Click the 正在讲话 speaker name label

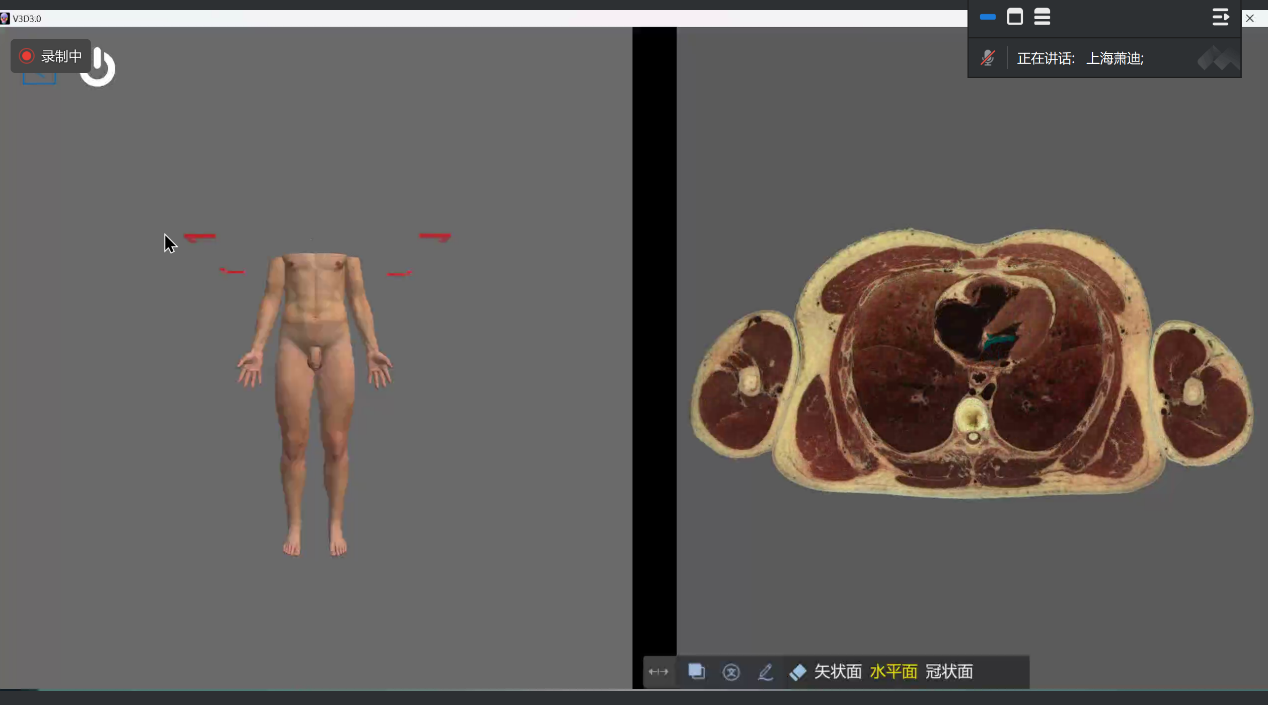pos(1080,58)
